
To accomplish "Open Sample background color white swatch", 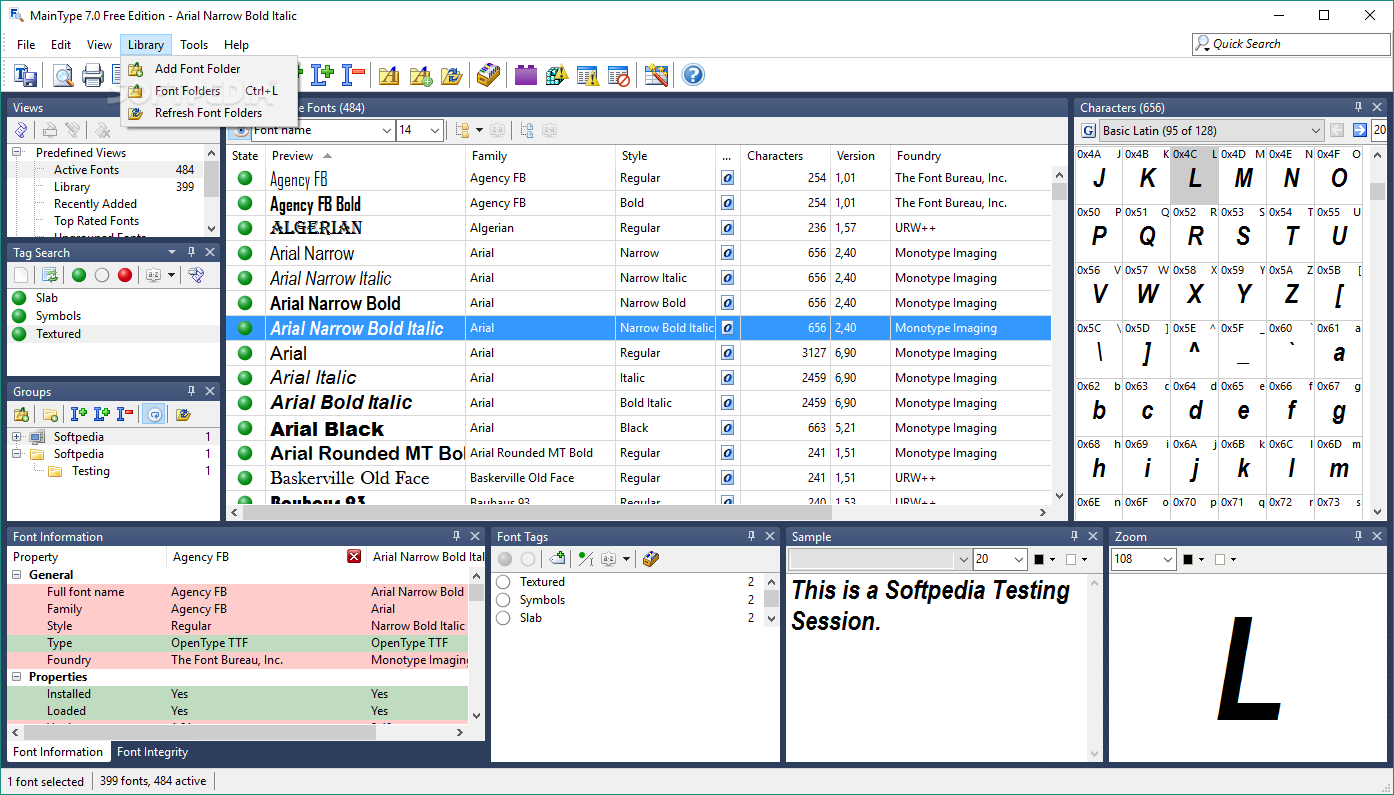I will coord(1071,560).
